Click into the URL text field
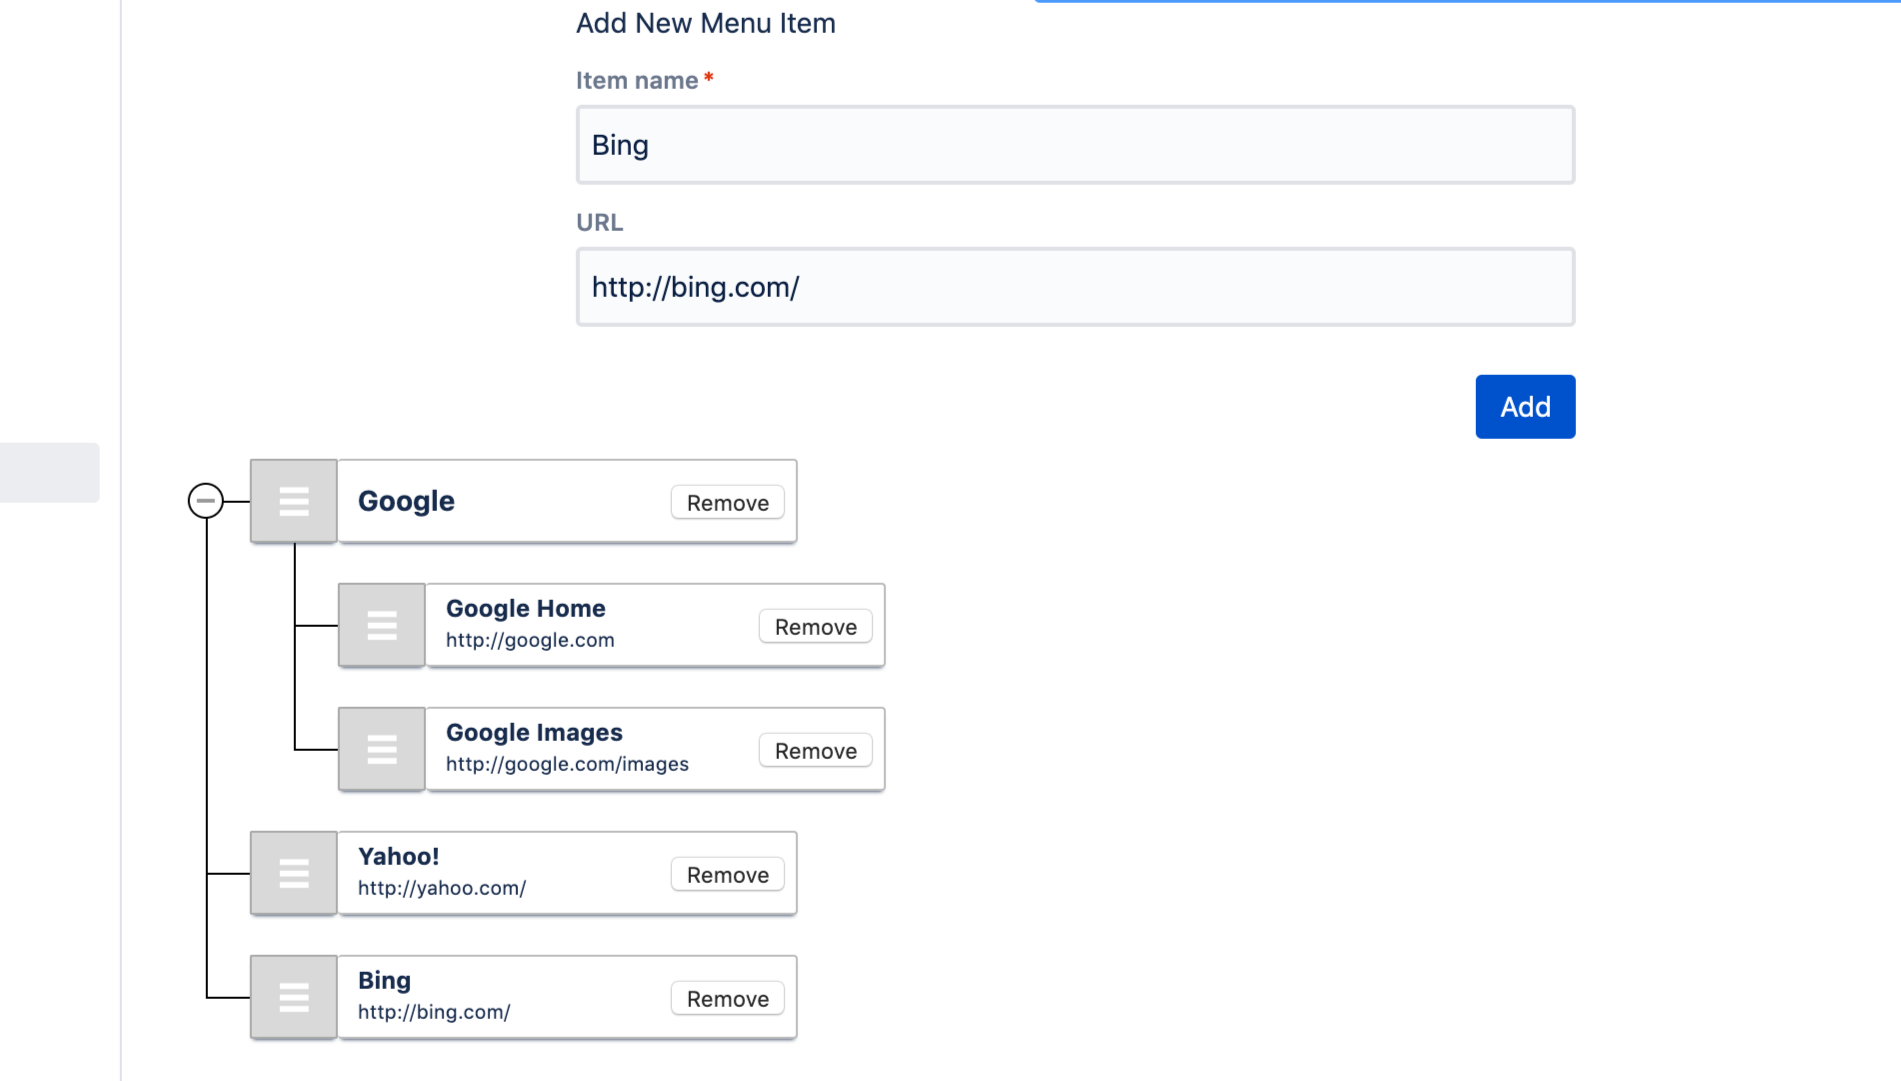The height and width of the screenshot is (1081, 1901). [x=1075, y=287]
